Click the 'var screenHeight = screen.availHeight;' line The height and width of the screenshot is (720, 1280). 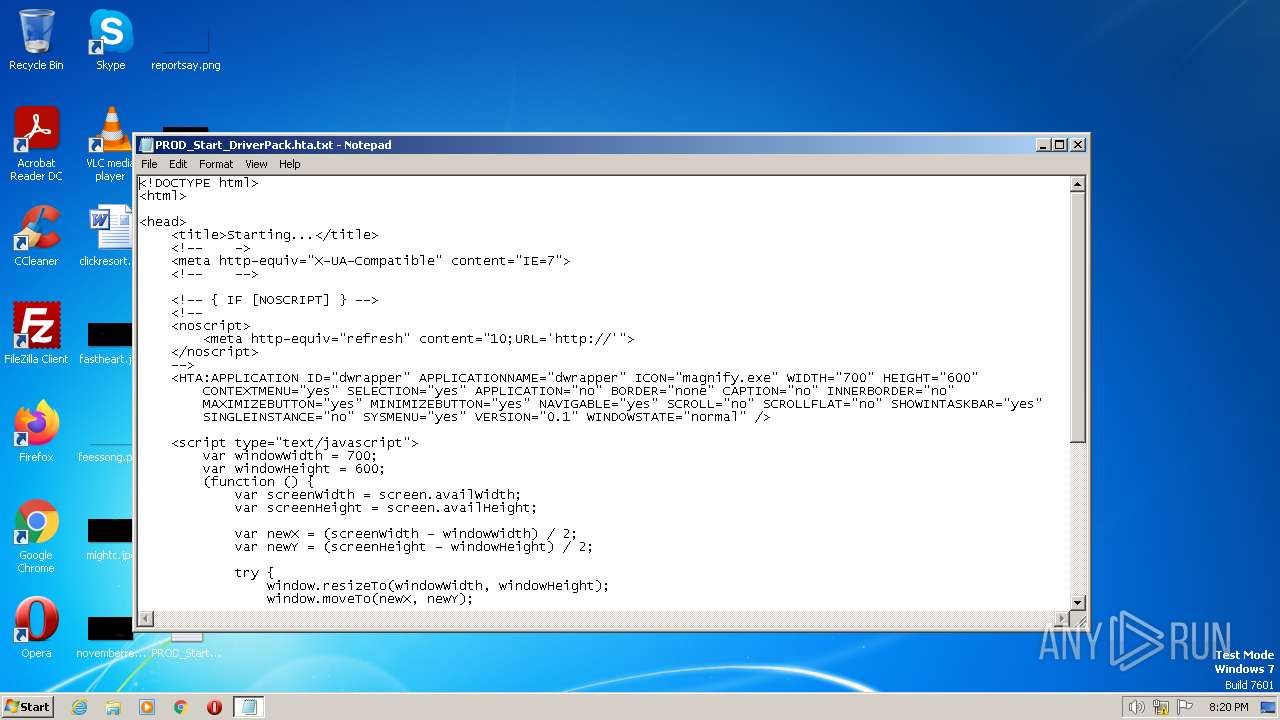click(x=386, y=508)
